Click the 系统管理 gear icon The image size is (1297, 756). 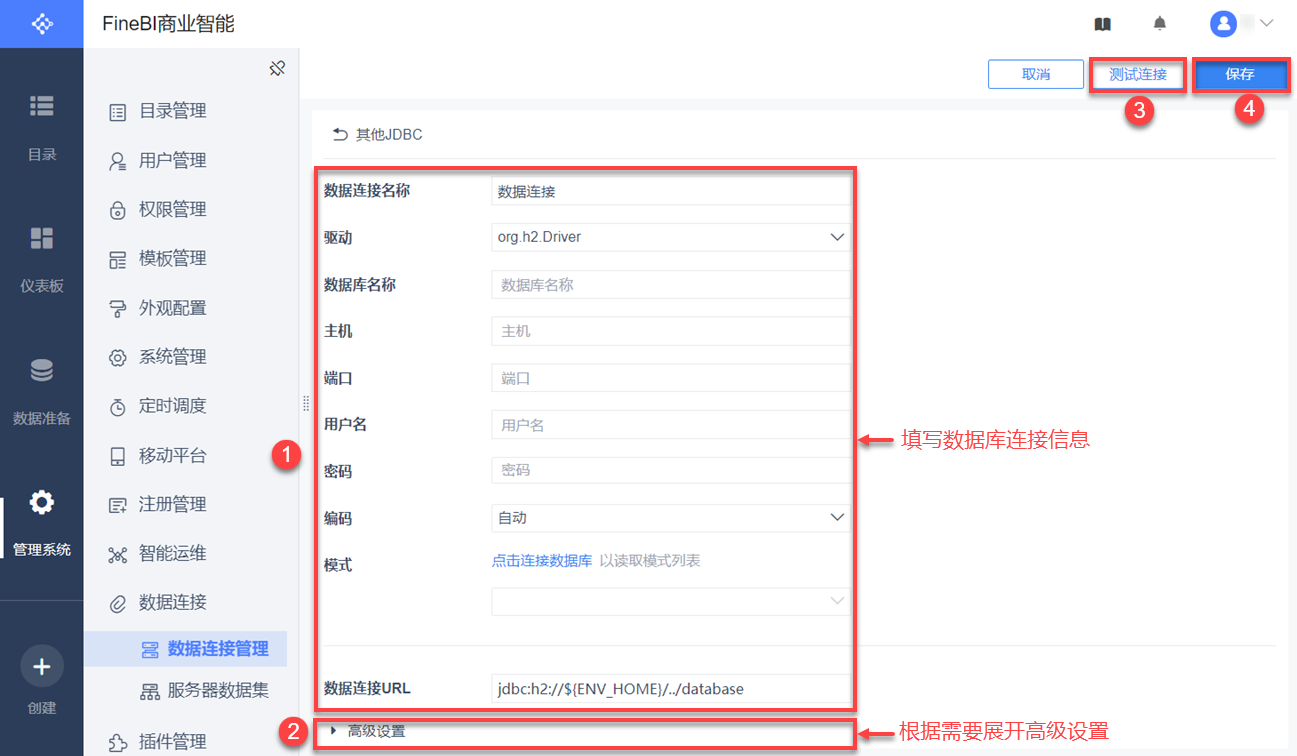[118, 357]
